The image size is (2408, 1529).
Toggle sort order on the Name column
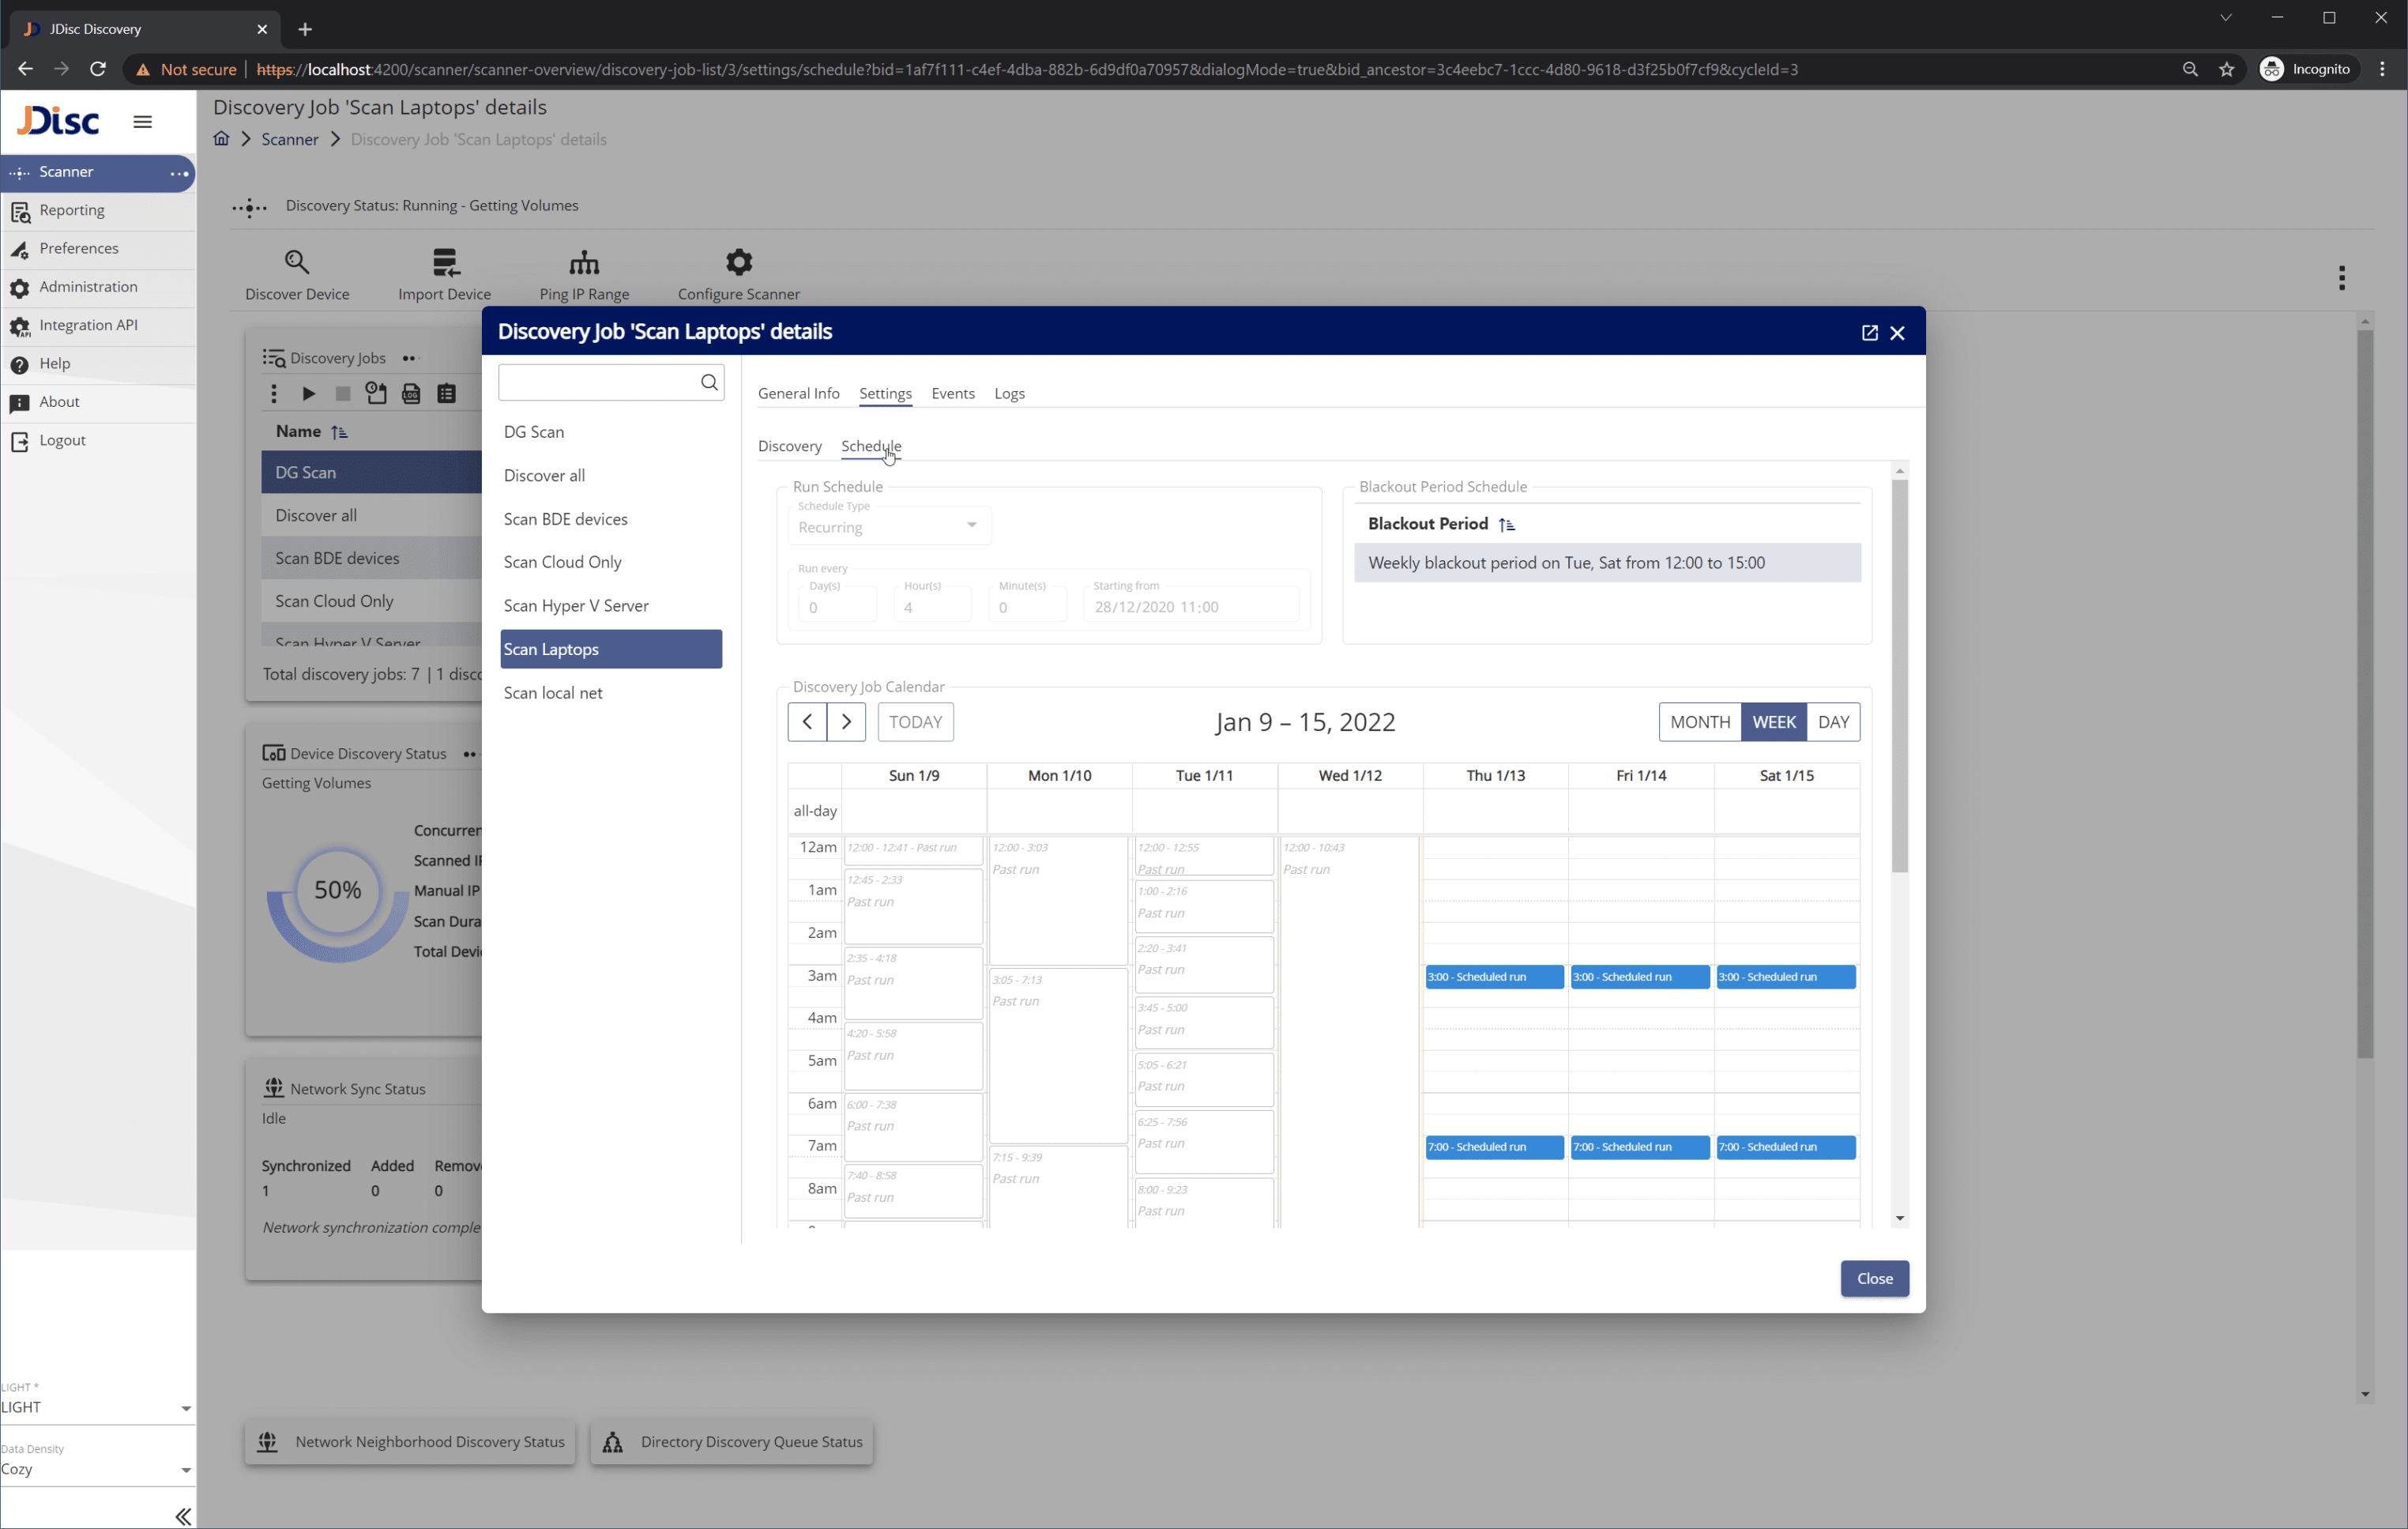tap(340, 431)
